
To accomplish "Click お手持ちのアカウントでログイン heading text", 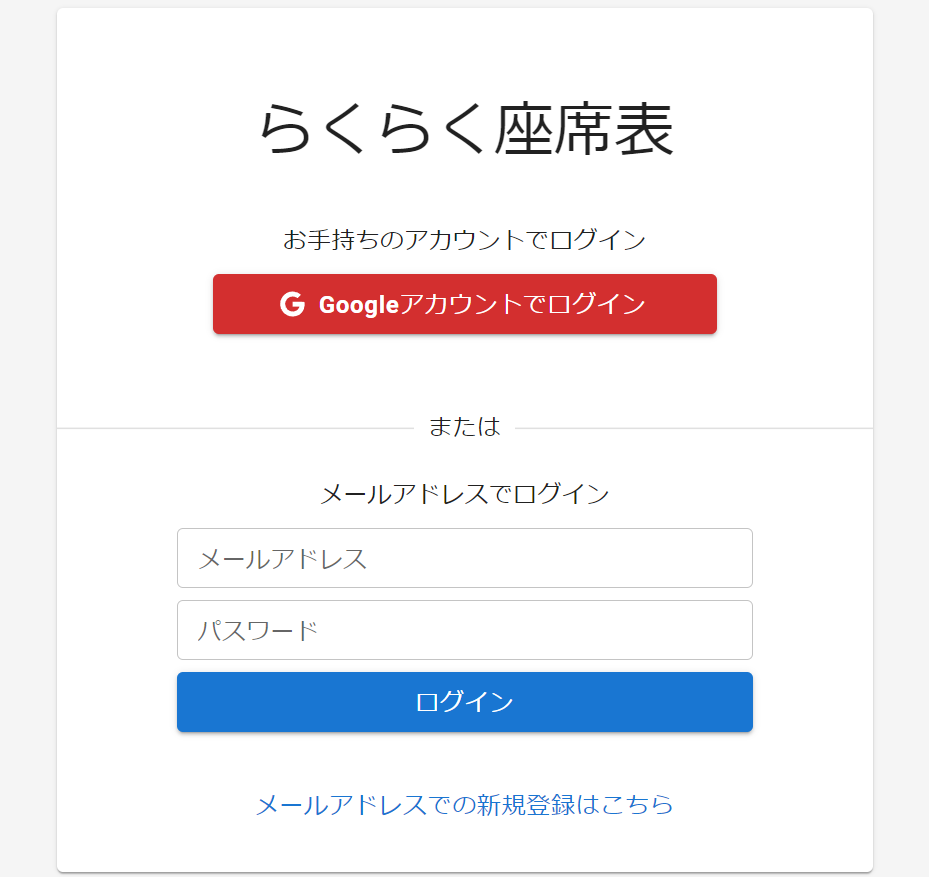I will (464, 239).
